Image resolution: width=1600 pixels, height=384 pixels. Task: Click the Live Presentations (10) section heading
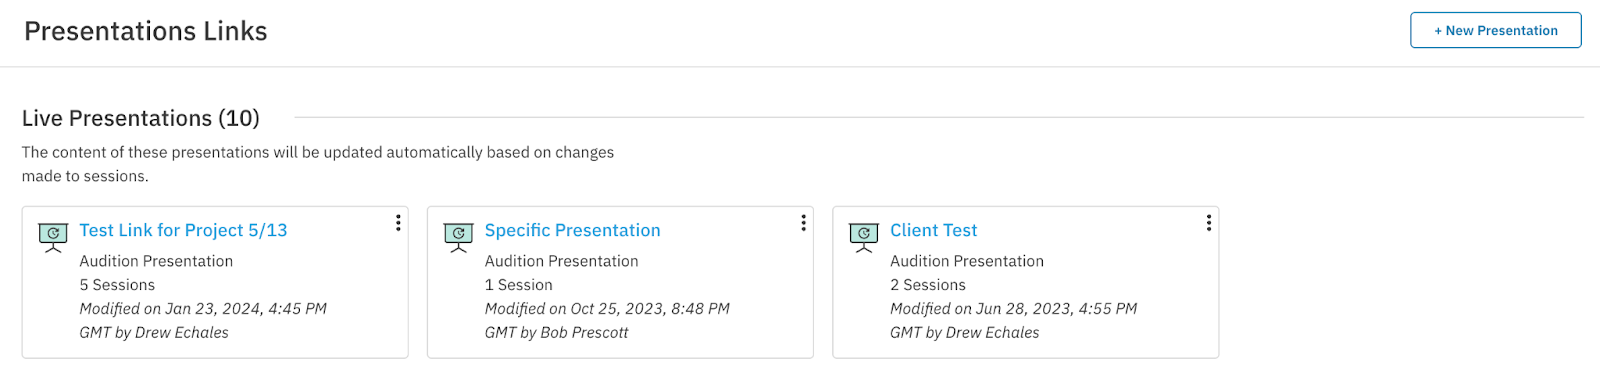coord(141,118)
